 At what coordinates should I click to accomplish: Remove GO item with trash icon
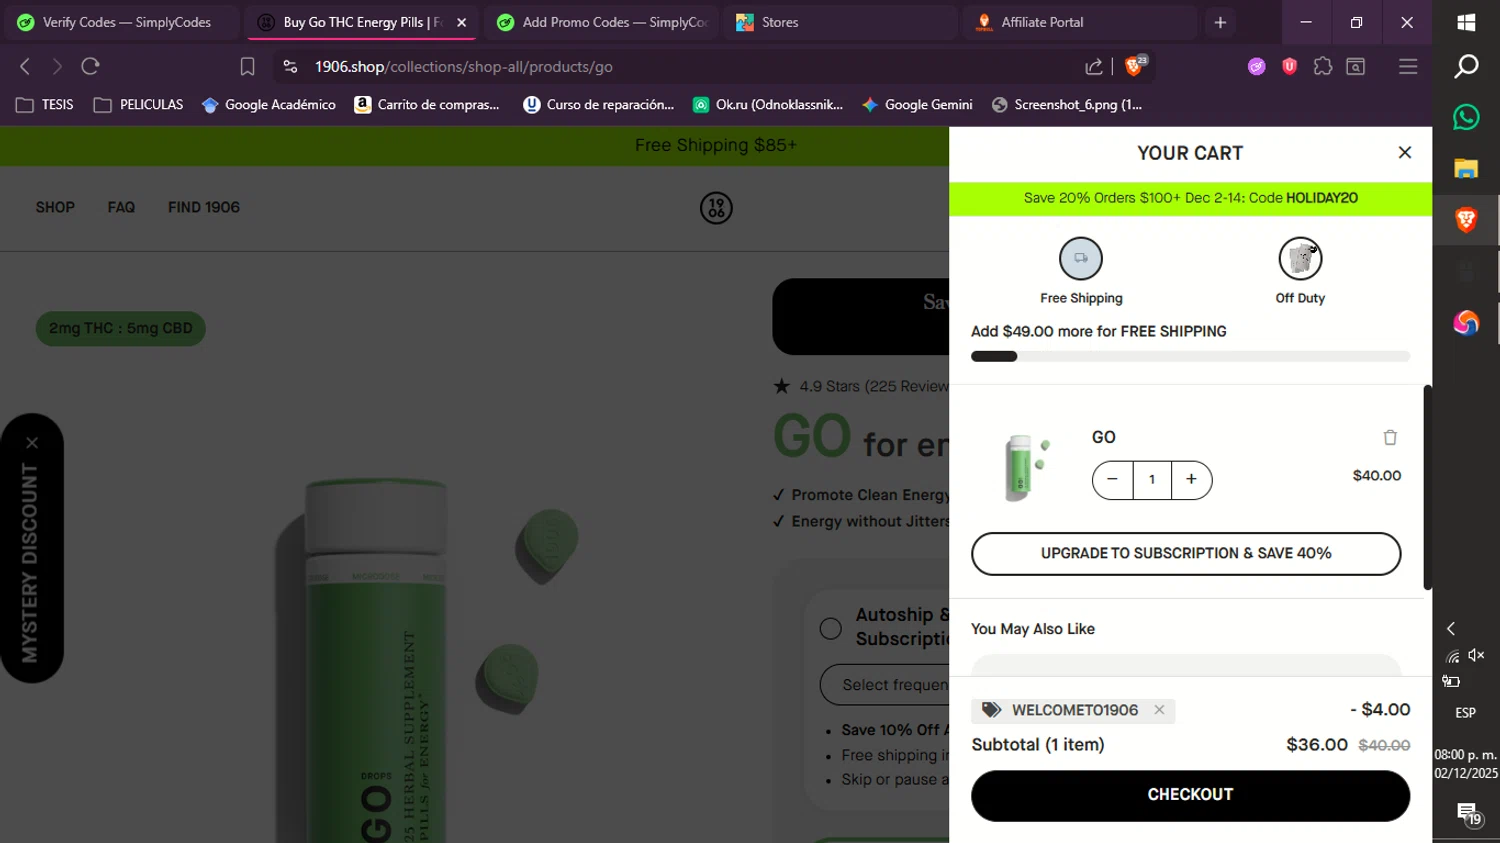[1390, 437]
